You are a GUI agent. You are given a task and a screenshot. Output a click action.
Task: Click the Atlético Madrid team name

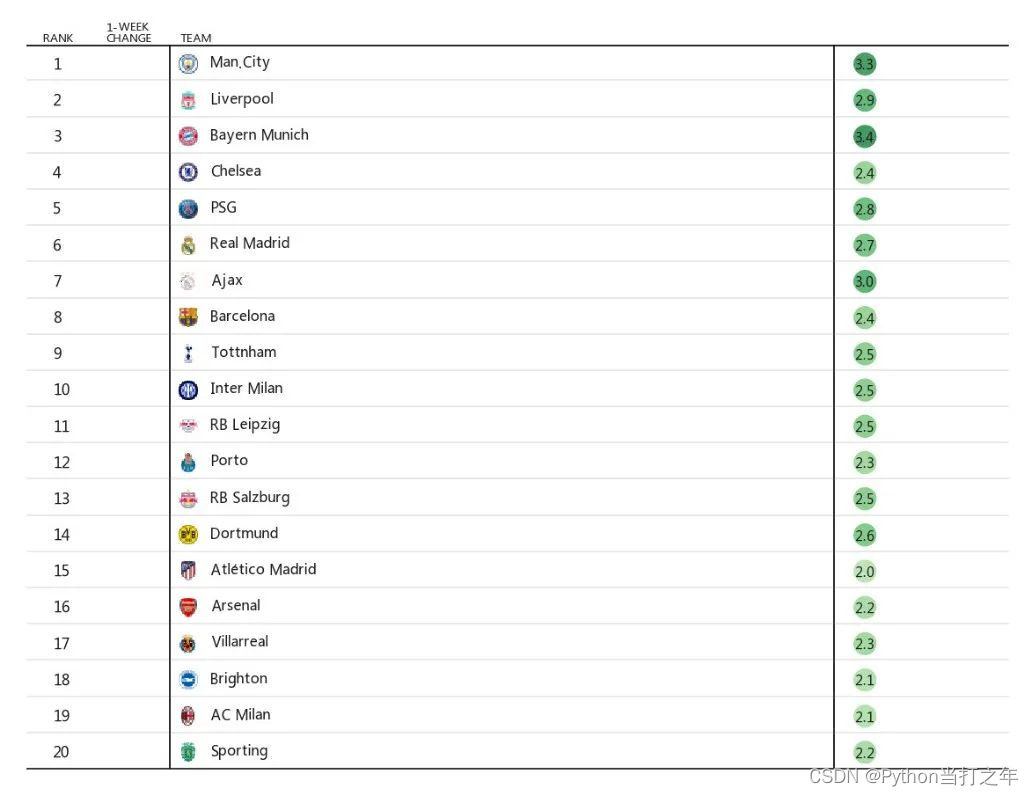coord(263,569)
